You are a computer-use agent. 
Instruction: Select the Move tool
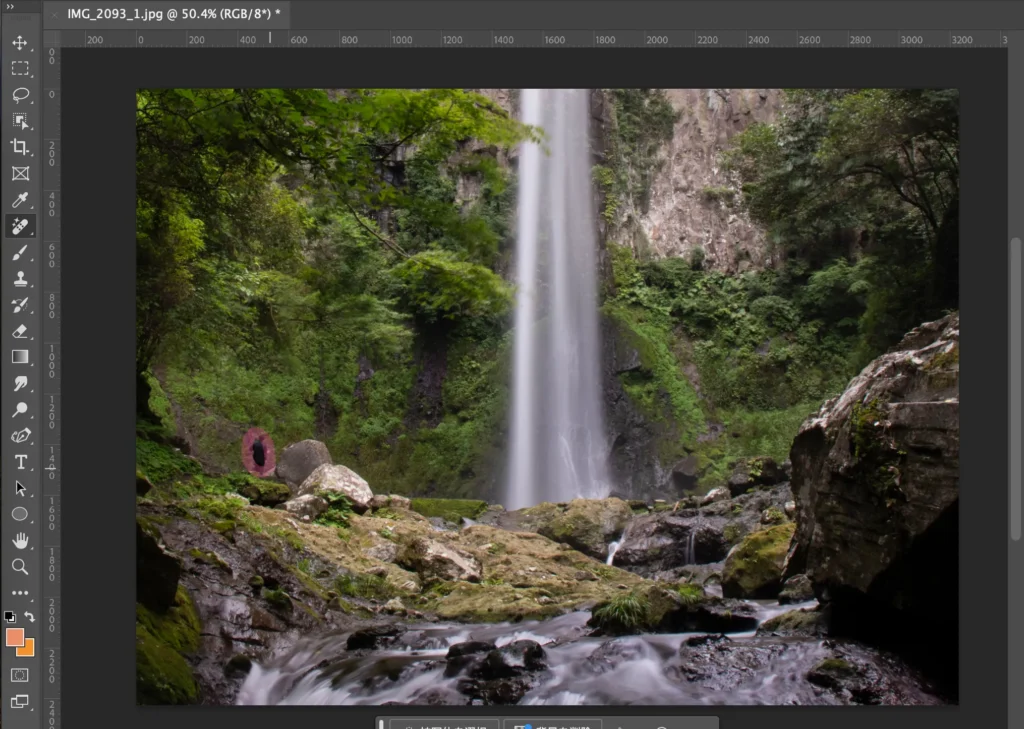pos(20,43)
